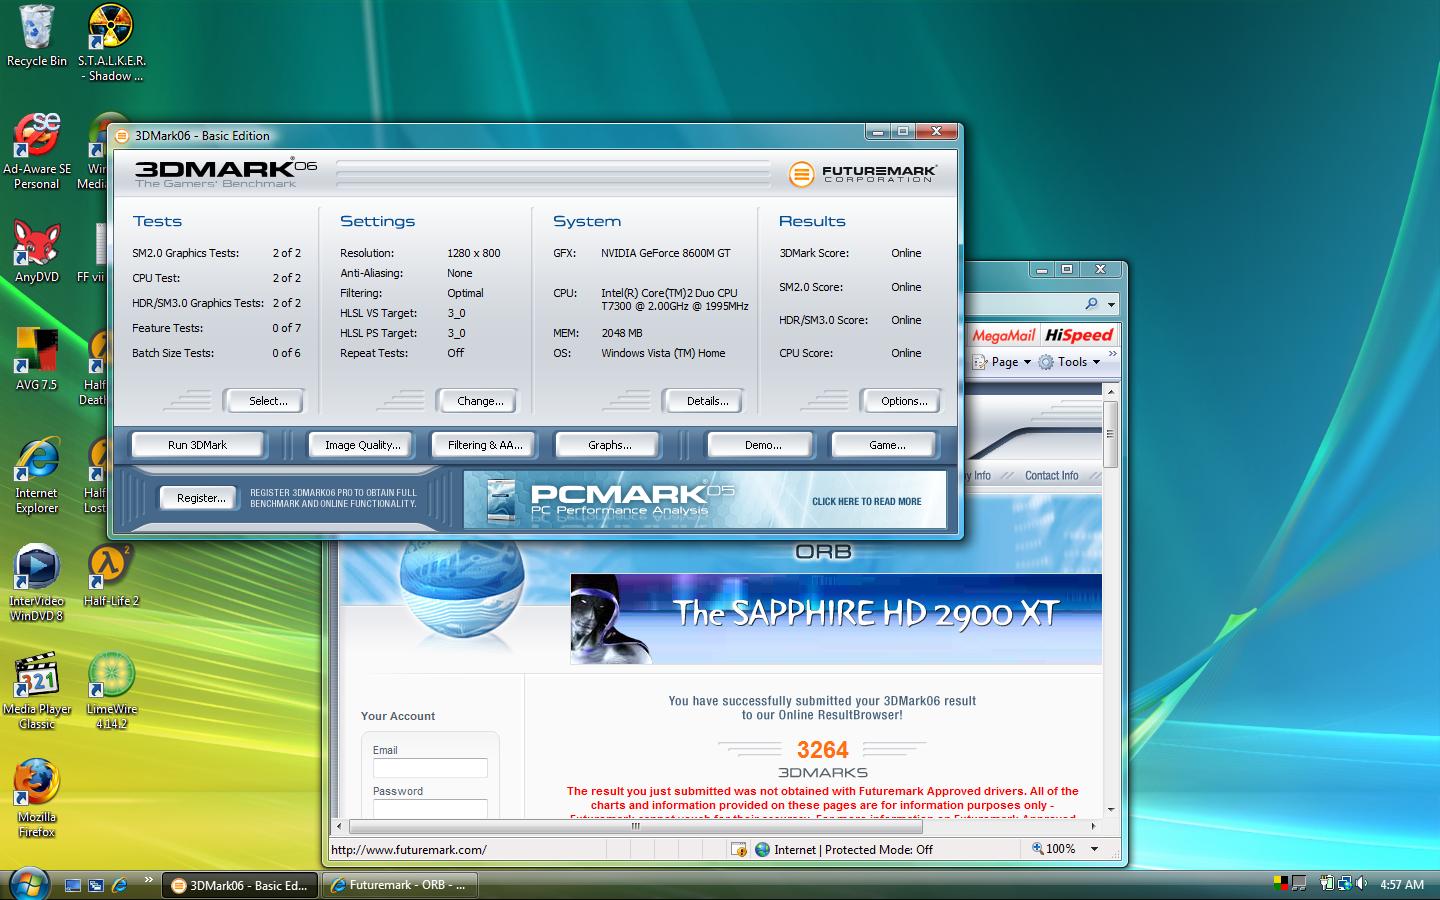Image resolution: width=1440 pixels, height=900 pixels.
Task: Click the MegaMail link in the browser
Action: [1003, 335]
